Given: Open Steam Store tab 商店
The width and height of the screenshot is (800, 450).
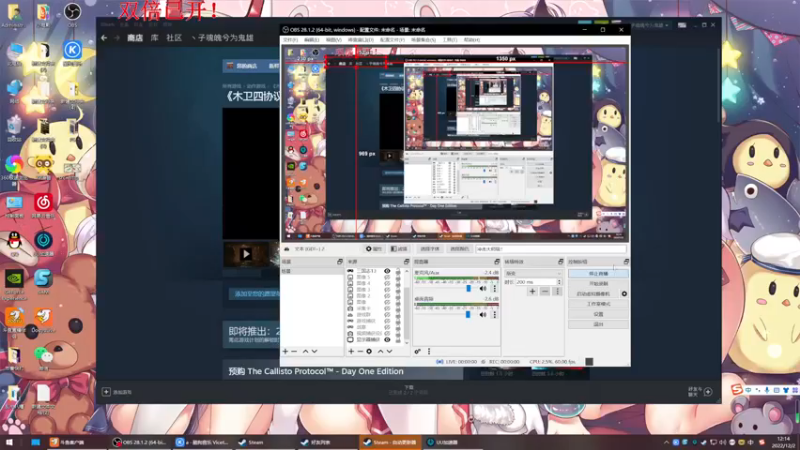Looking at the screenshot, I should [135, 38].
